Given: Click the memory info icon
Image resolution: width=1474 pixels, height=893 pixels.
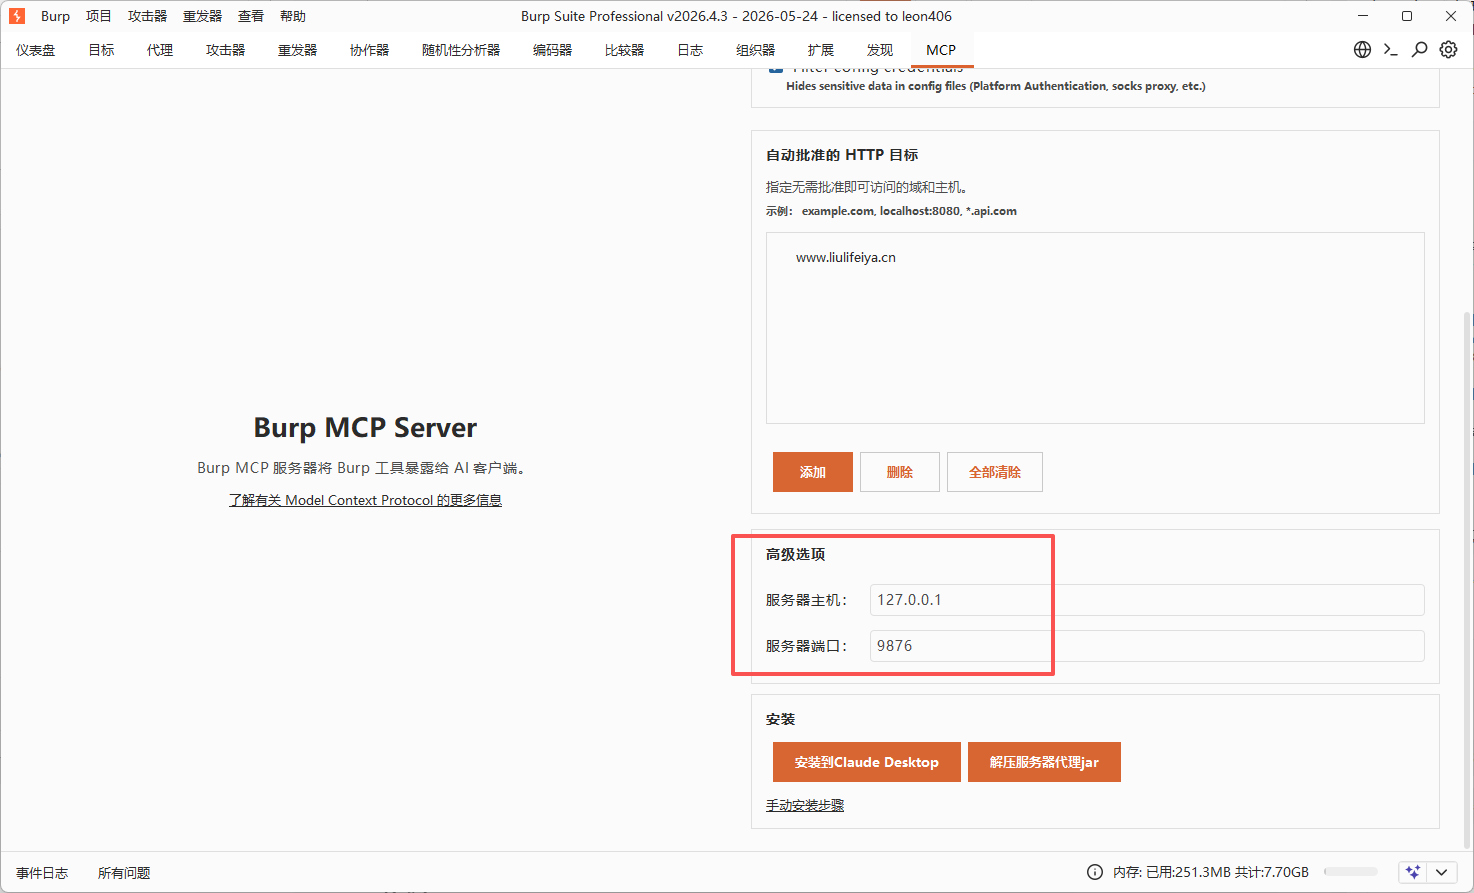Looking at the screenshot, I should click(x=1095, y=872).
